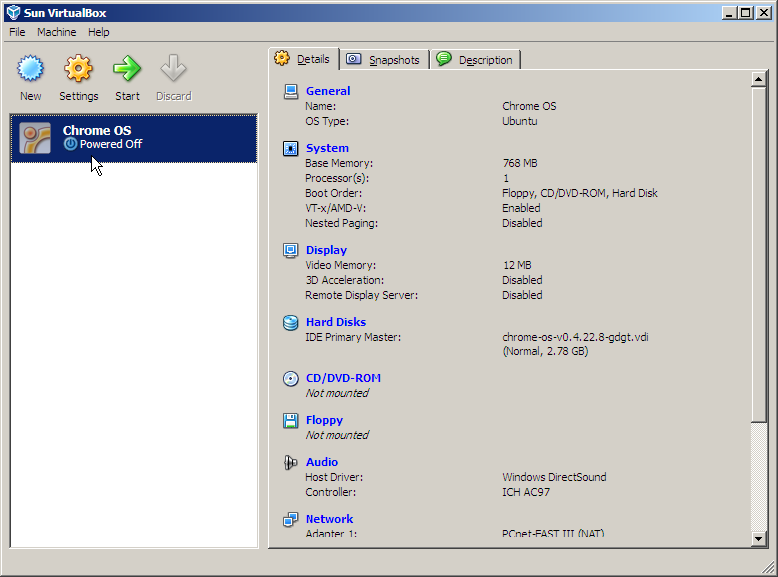This screenshot has height=577, width=778.
Task: Open the Help menu
Action: [x=98, y=32]
